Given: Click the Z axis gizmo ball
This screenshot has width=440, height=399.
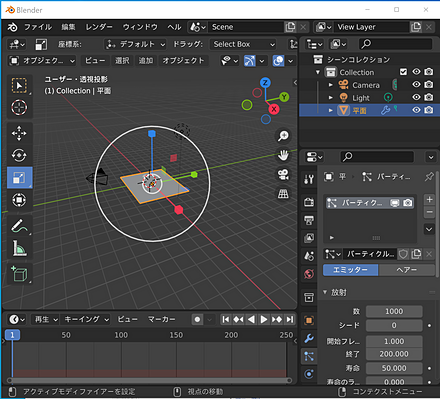Looking at the screenshot, I should pos(265,83).
